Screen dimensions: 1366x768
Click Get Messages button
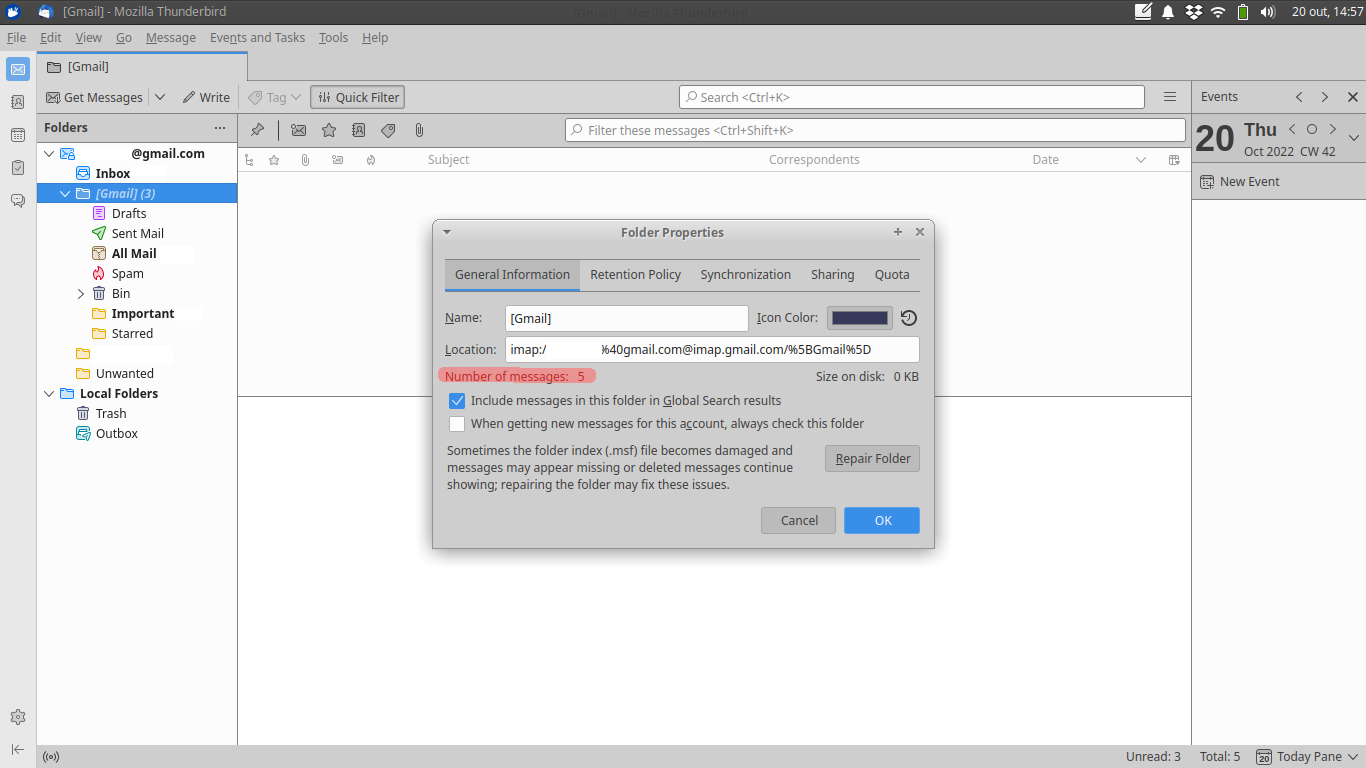[x=95, y=97]
